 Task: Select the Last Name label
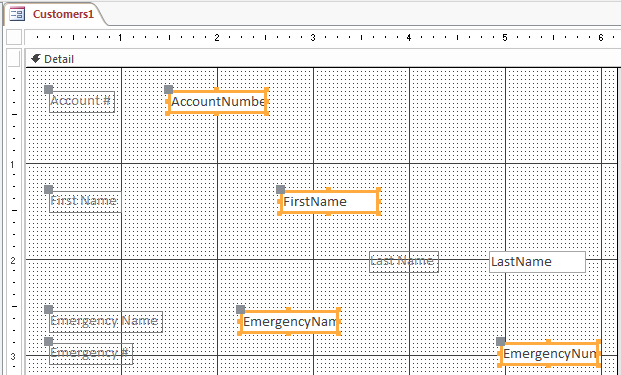point(404,262)
